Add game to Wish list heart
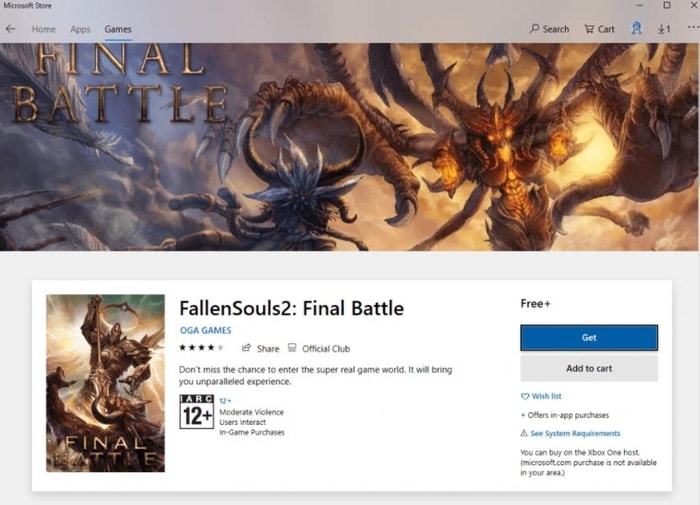The width and height of the screenshot is (700, 505). click(x=525, y=396)
